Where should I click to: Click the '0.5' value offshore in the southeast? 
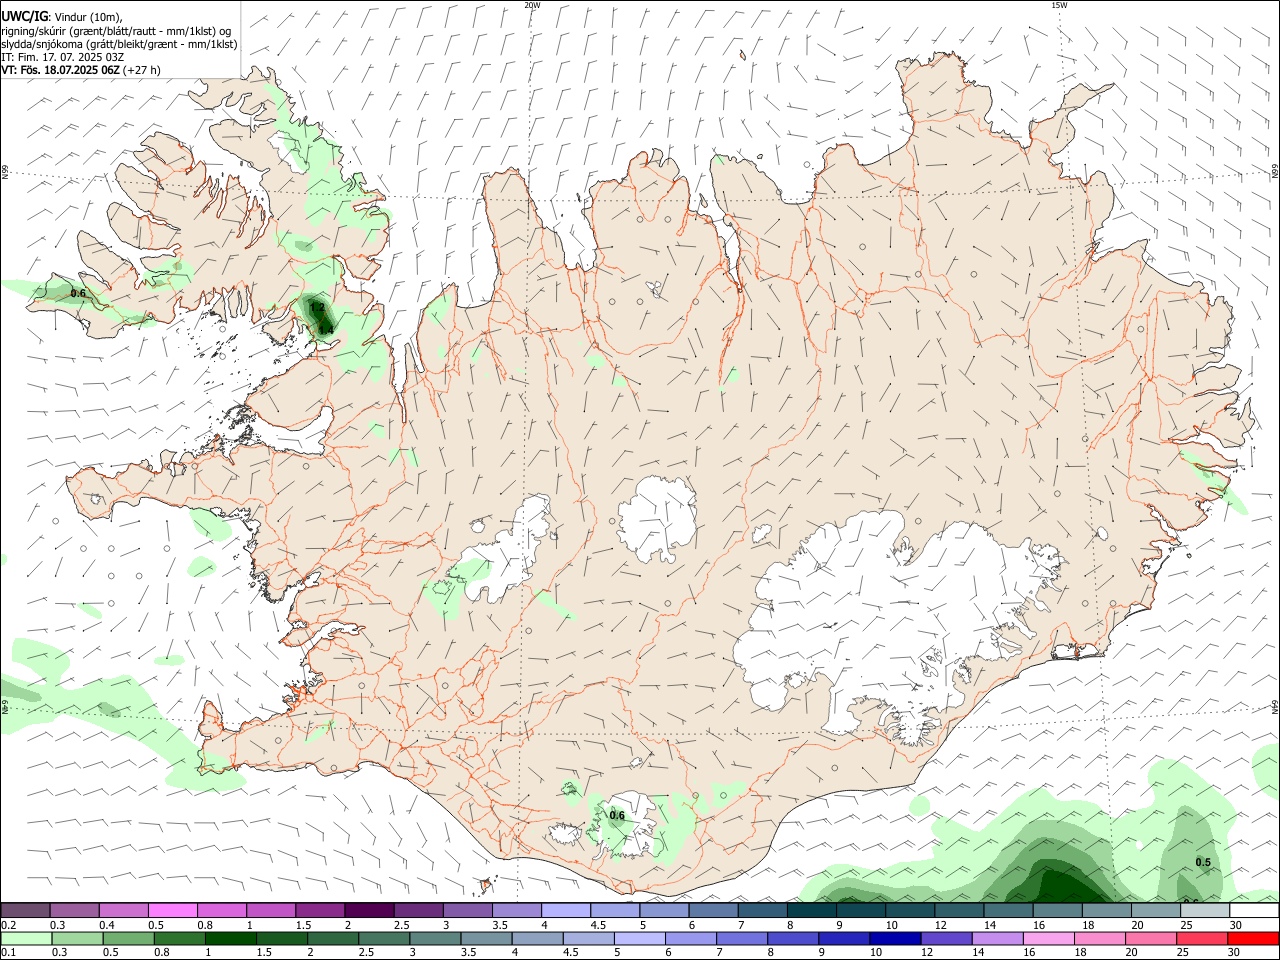(x=1203, y=862)
